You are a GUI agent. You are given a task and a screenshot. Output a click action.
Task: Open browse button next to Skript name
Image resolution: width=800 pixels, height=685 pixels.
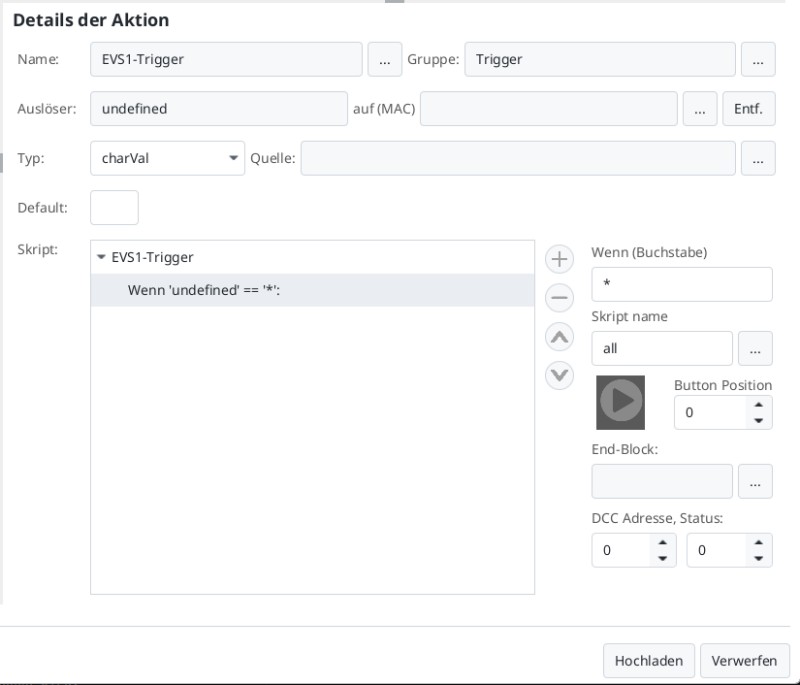[x=755, y=349]
